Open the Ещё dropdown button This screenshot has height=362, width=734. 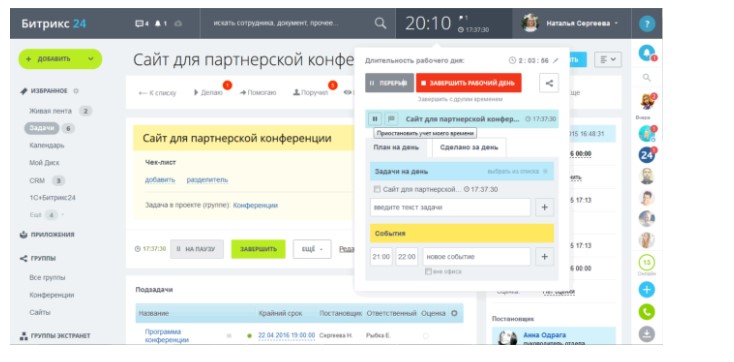(312, 249)
